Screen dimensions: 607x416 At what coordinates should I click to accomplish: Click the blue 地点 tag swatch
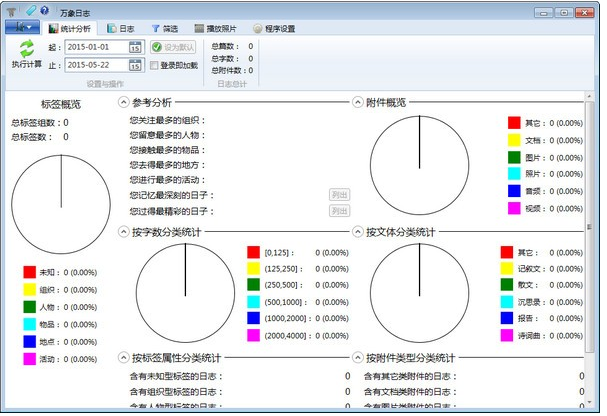30,342
